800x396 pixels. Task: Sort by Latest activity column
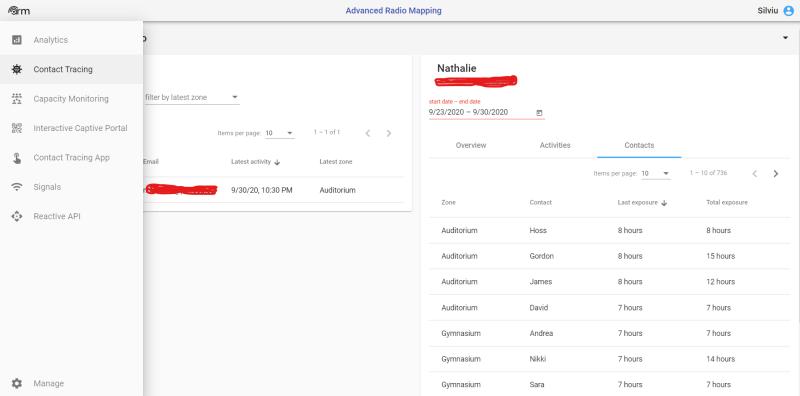(256, 162)
